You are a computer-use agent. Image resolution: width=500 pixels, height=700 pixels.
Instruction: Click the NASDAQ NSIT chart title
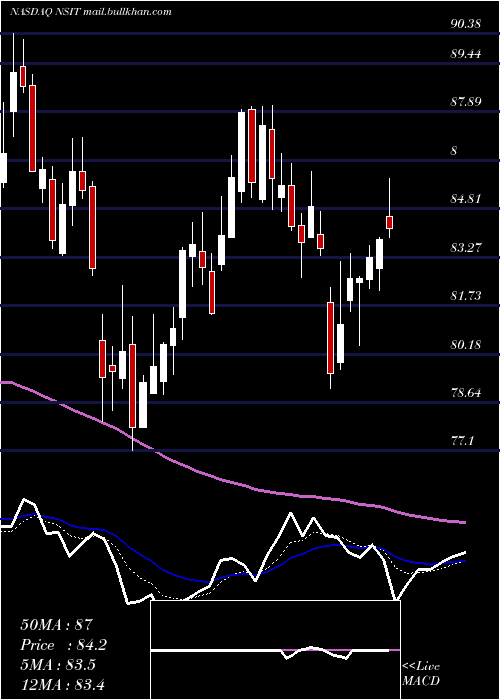click(91, 12)
